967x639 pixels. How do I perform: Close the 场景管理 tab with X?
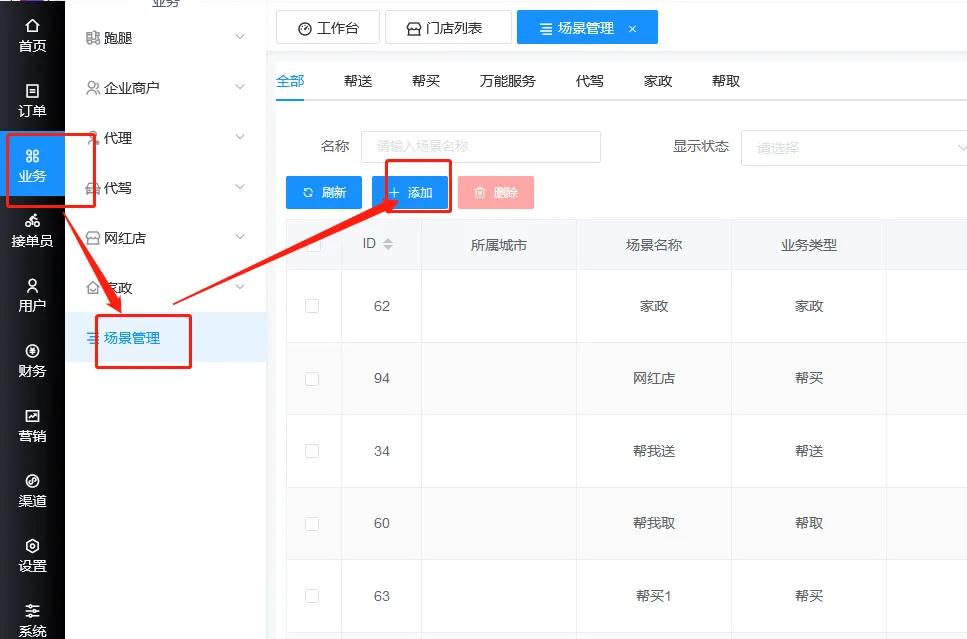click(632, 29)
